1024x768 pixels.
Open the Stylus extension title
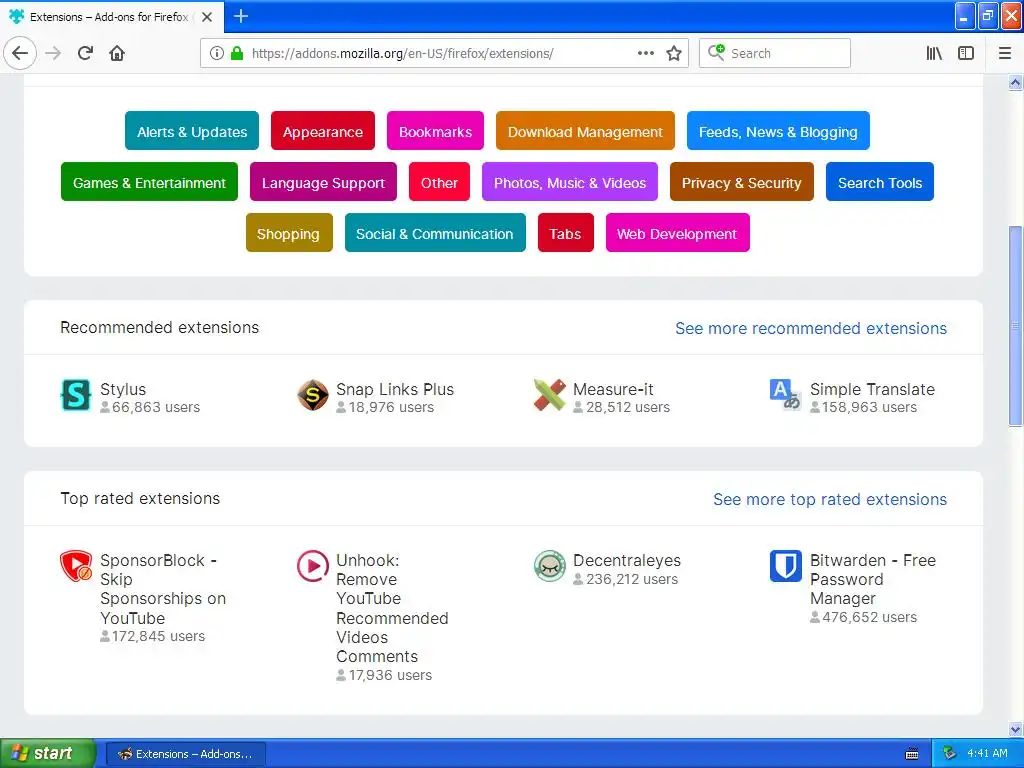coord(123,389)
